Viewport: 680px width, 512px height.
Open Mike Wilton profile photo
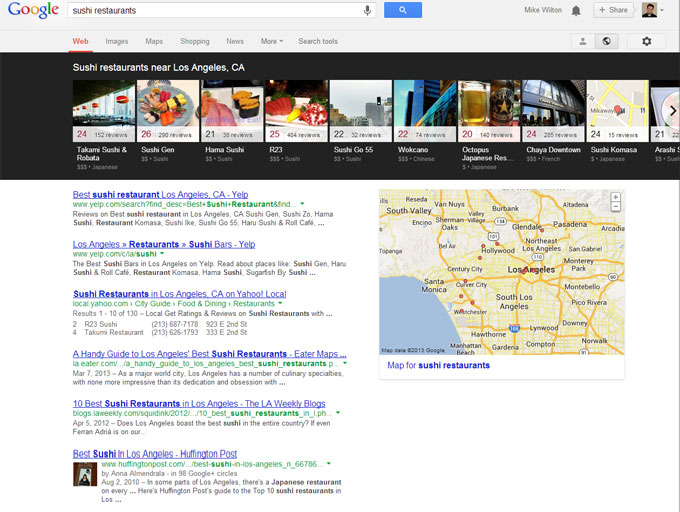(x=649, y=10)
